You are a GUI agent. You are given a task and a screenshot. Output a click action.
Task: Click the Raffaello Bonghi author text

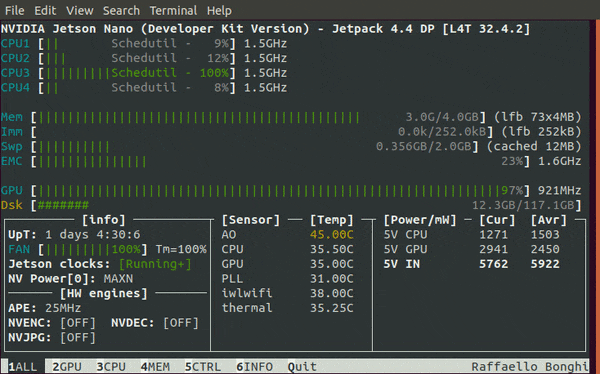(x=529, y=367)
